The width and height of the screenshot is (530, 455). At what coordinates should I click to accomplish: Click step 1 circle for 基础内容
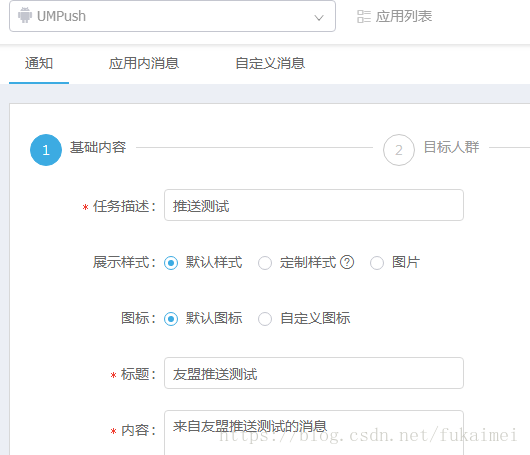pyautogui.click(x=46, y=150)
